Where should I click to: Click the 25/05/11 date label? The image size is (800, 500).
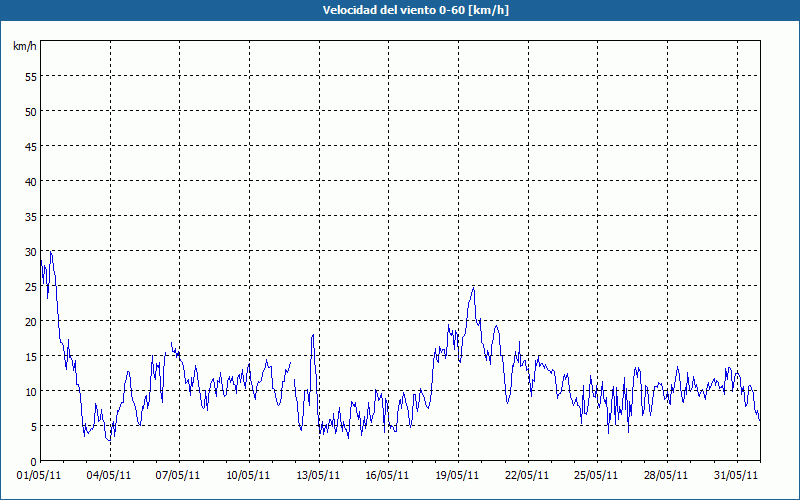coord(597,475)
